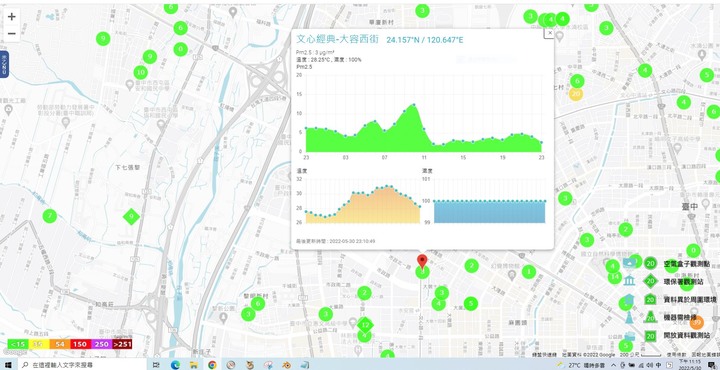Select the green sensor marker numbered 14

614,277
